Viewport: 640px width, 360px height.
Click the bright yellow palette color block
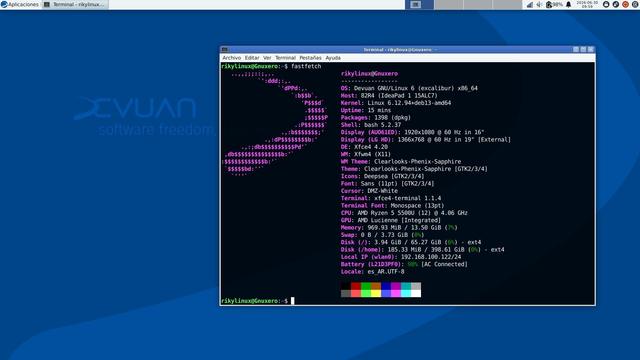(x=376, y=293)
